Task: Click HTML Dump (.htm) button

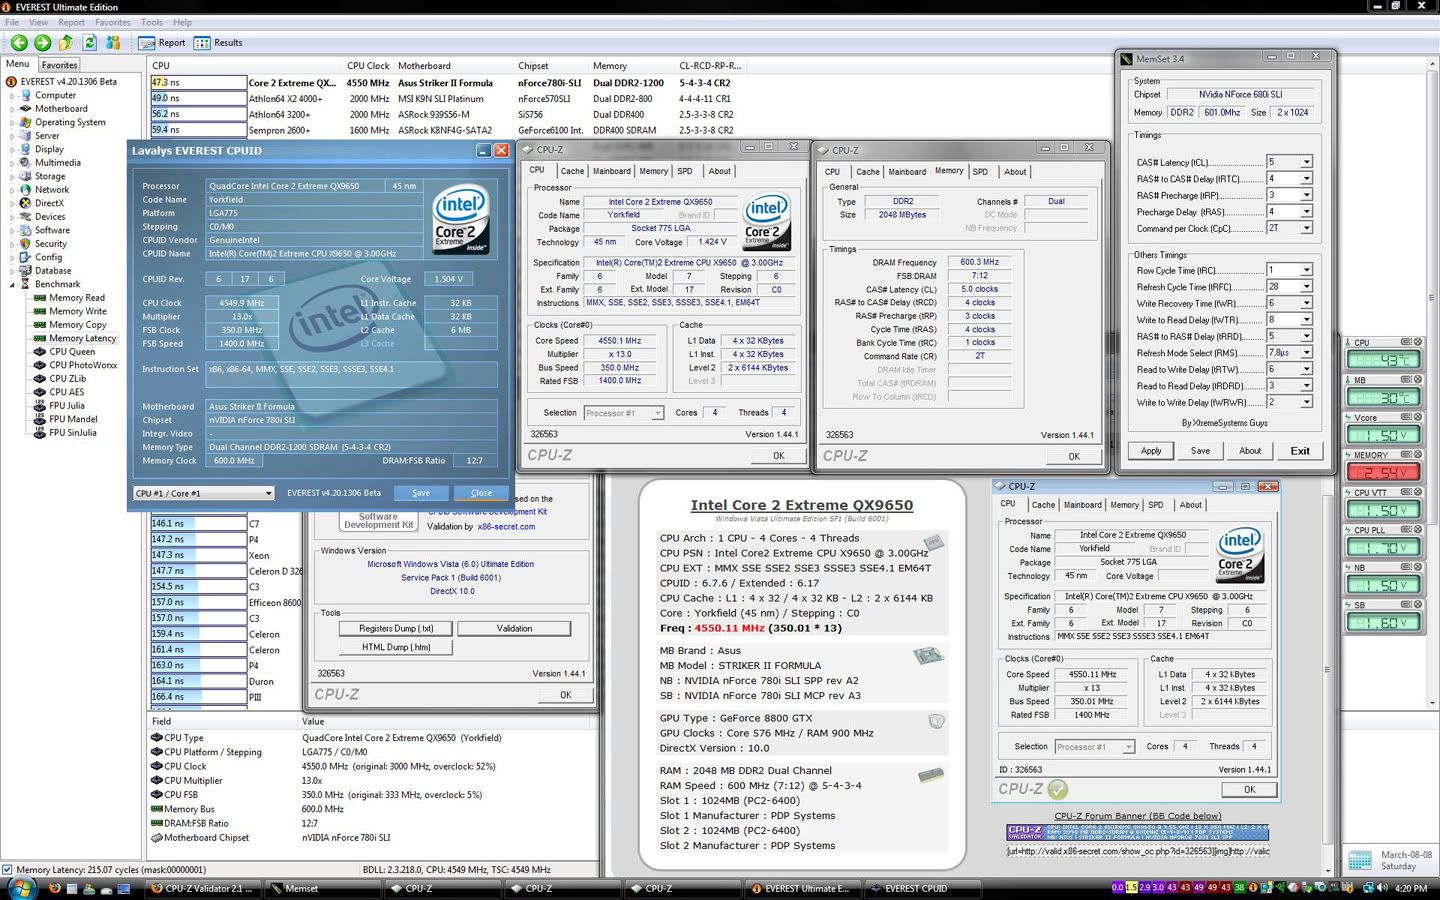Action: [396, 647]
